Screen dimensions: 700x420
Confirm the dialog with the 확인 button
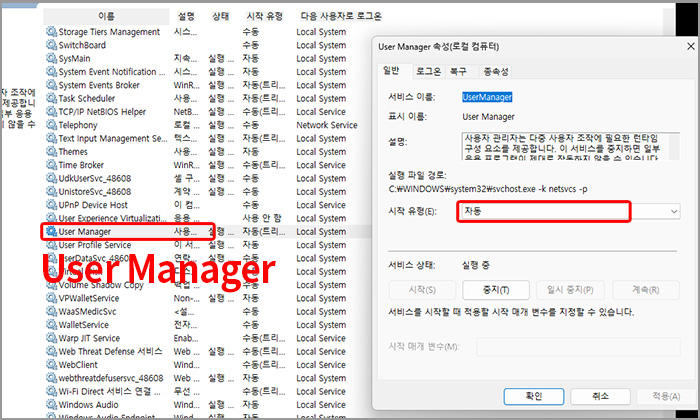[535, 395]
